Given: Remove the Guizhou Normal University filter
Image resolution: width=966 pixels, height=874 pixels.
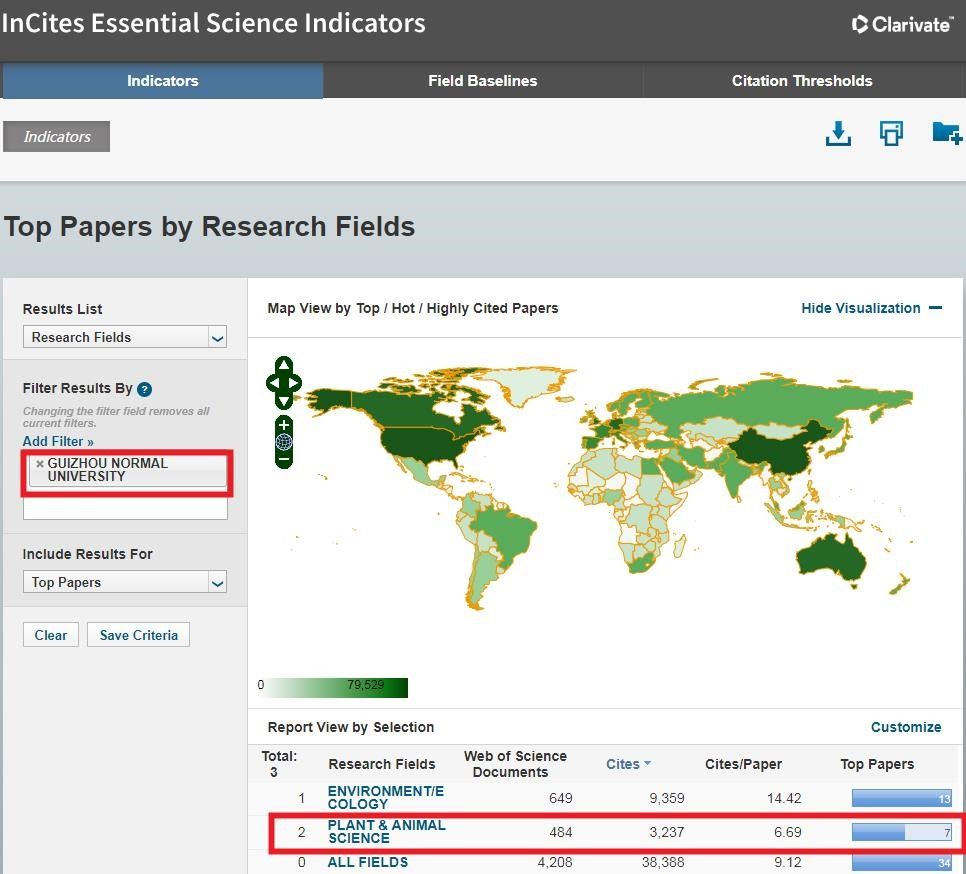Looking at the screenshot, I should (40, 464).
